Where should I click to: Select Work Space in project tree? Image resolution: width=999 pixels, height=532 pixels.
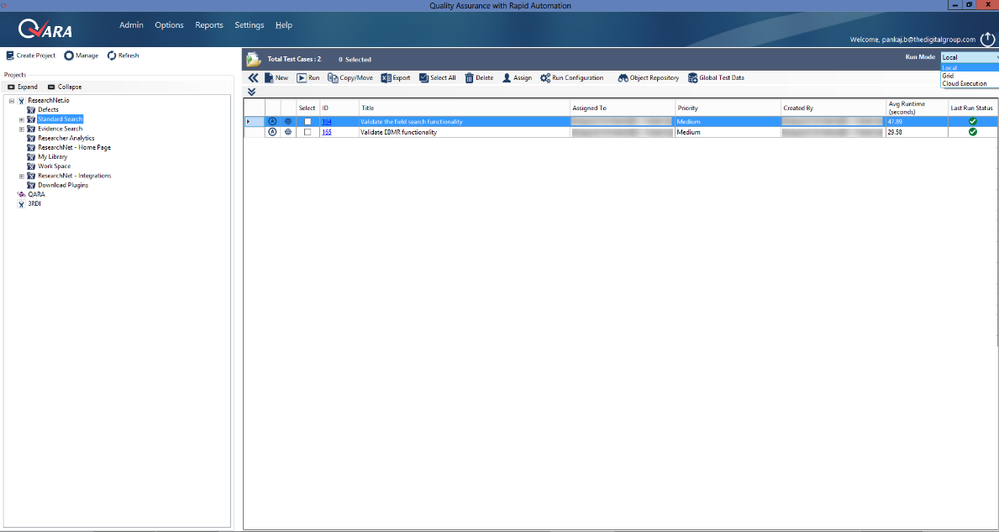[54, 166]
